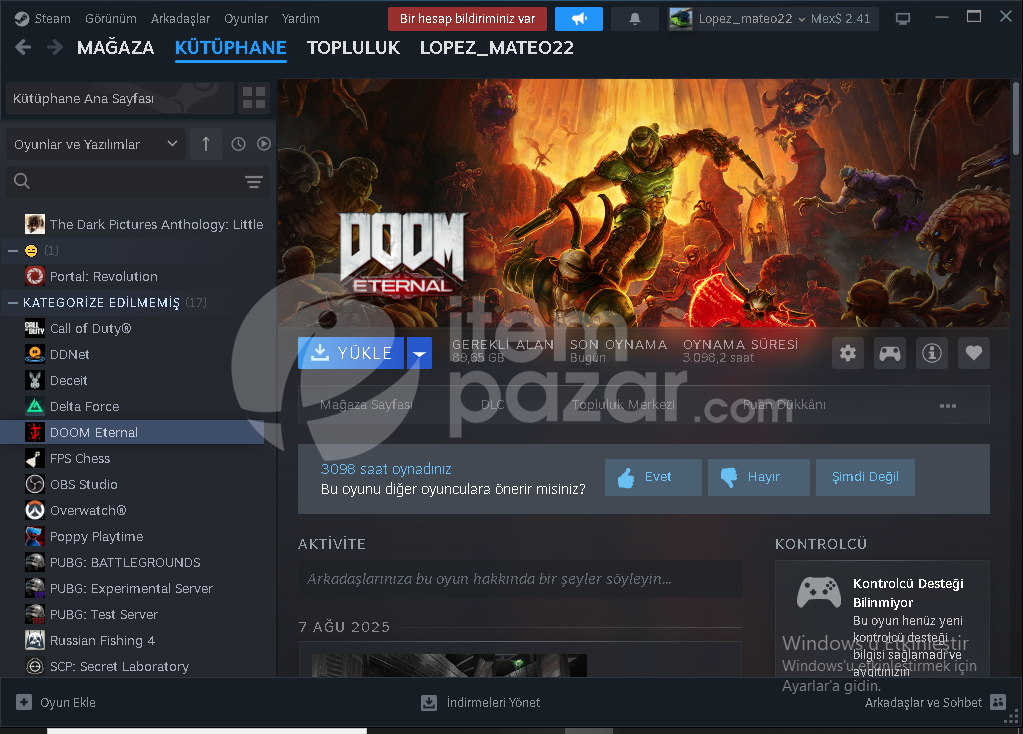Go to the KÜTÜPHANE tab

(x=231, y=48)
